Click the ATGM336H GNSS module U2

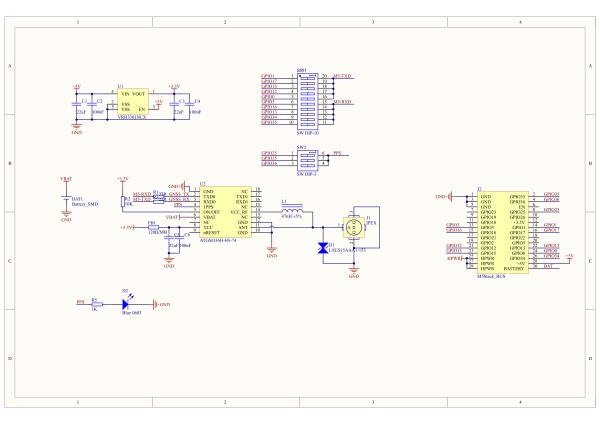[x=229, y=211]
